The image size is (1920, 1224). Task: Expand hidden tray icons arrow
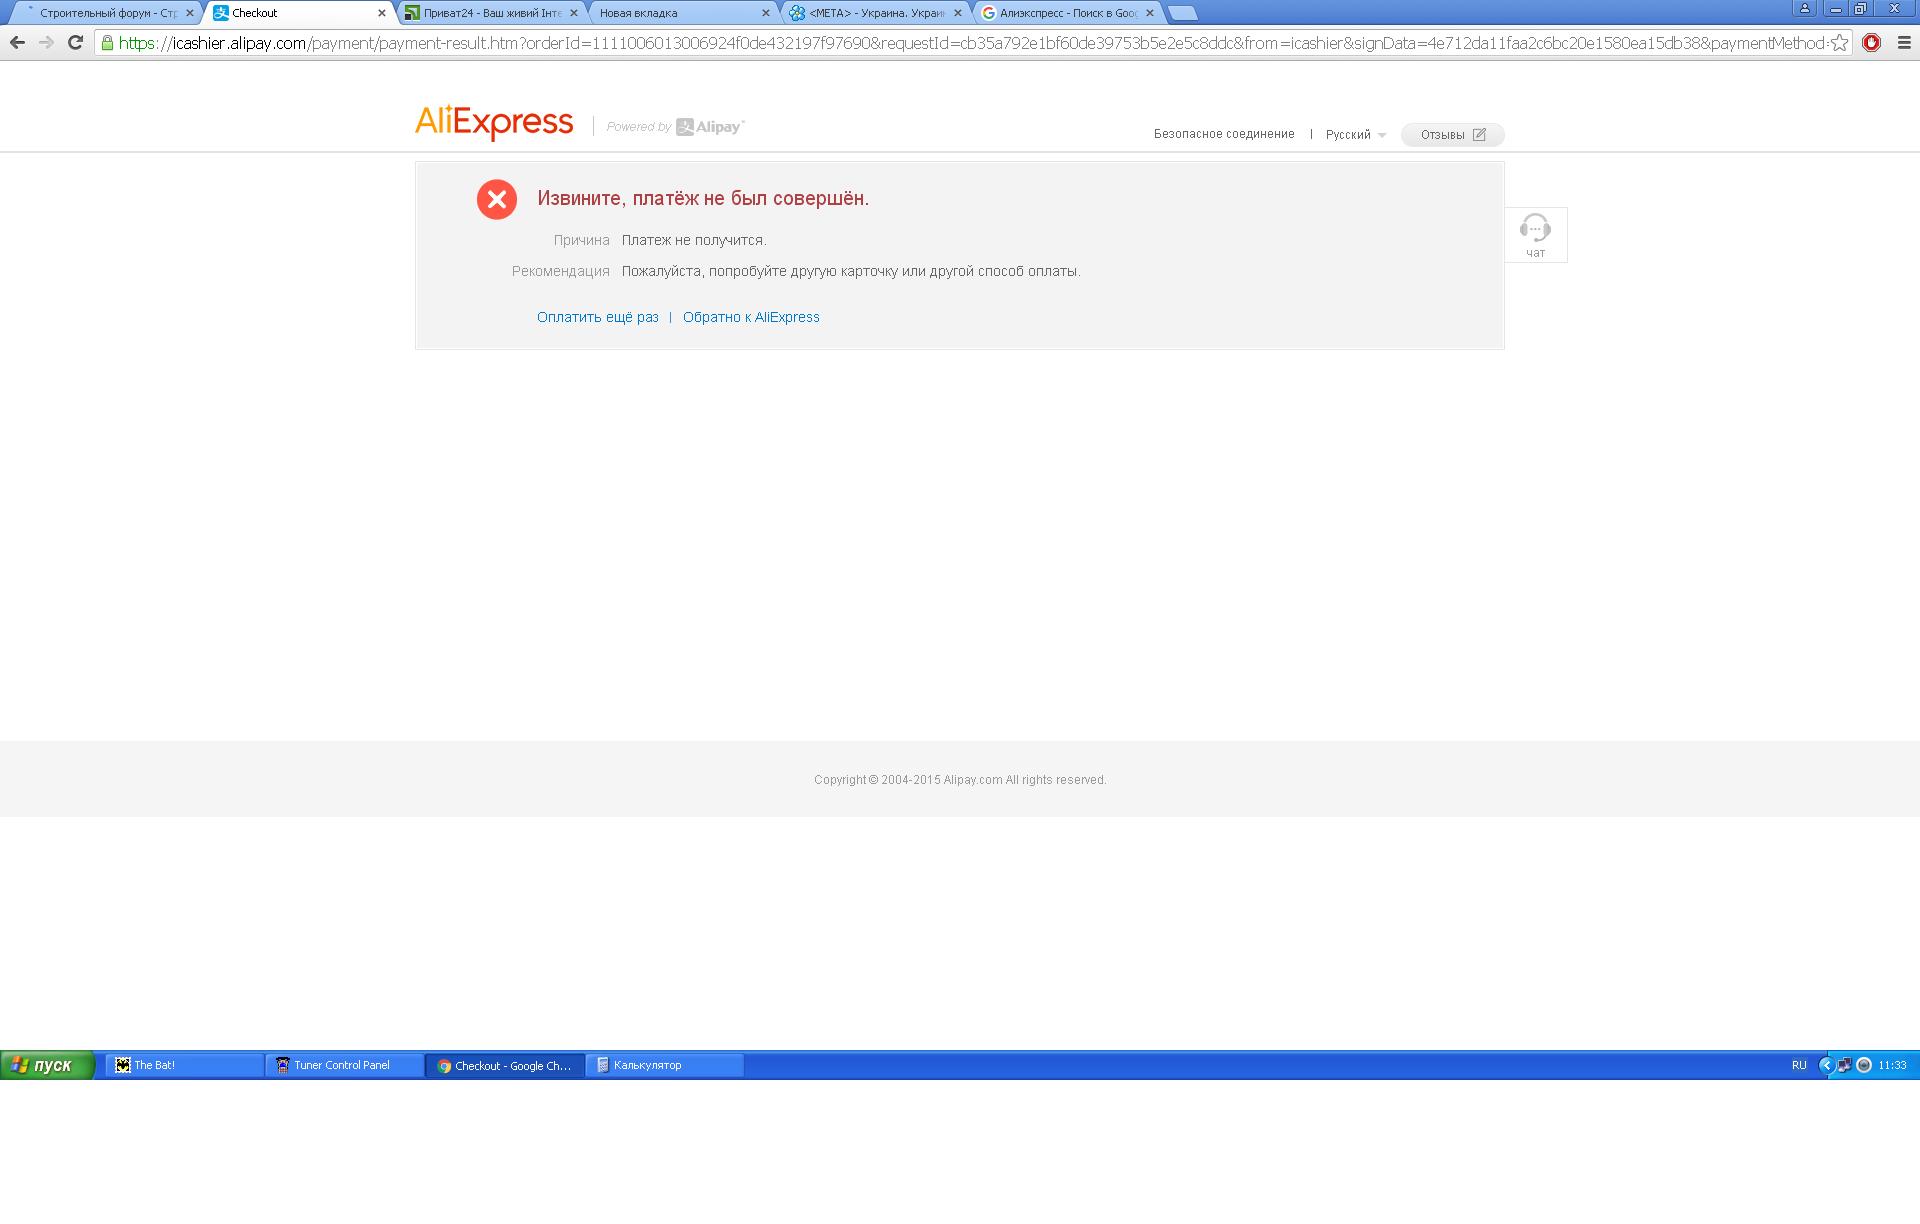[1826, 1065]
